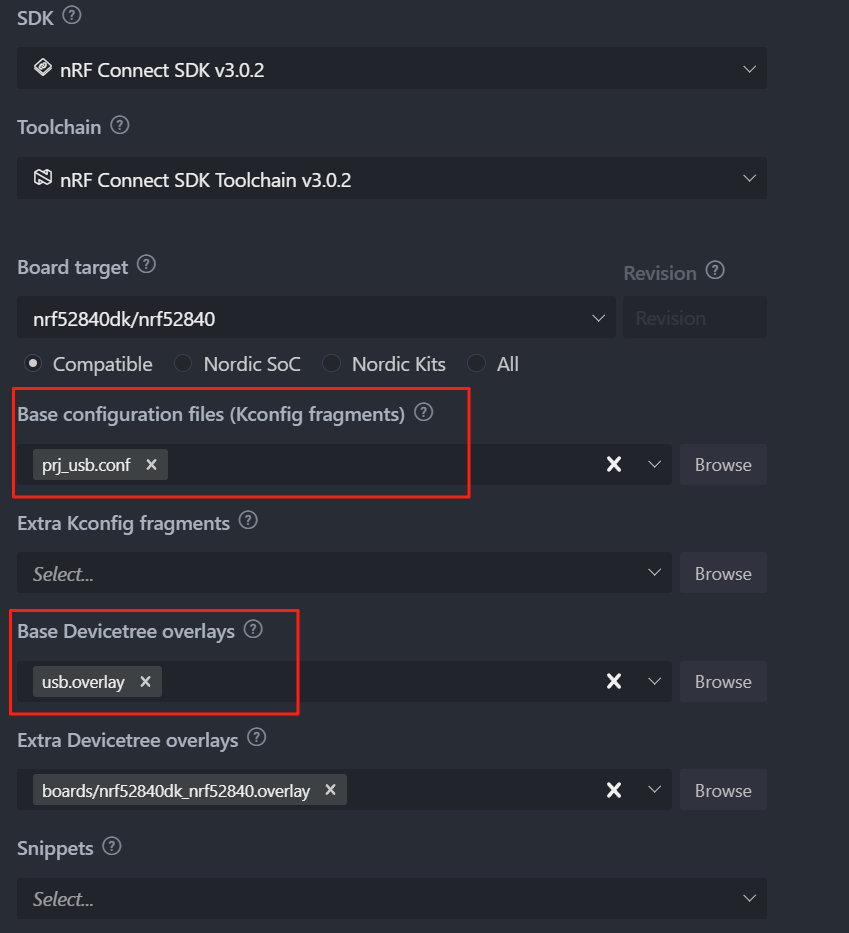Click help icon next to Board target

[146, 264]
